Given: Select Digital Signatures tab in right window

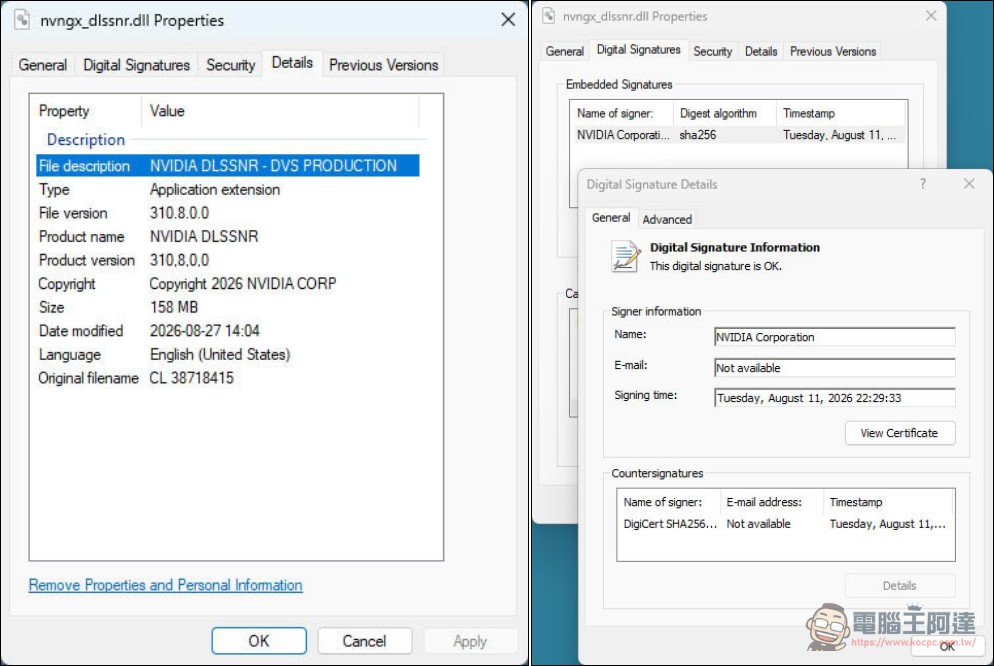Looking at the screenshot, I should 638,49.
